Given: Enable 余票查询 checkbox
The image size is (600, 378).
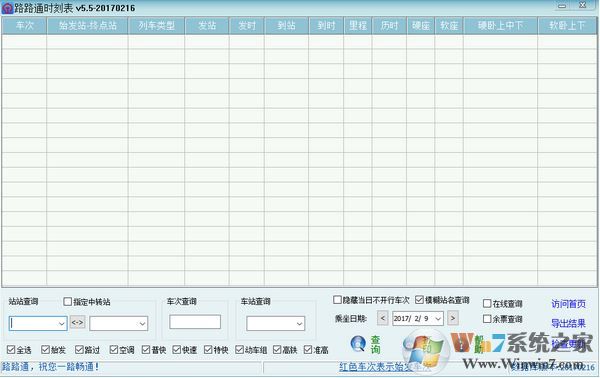Looking at the screenshot, I should click(487, 319).
